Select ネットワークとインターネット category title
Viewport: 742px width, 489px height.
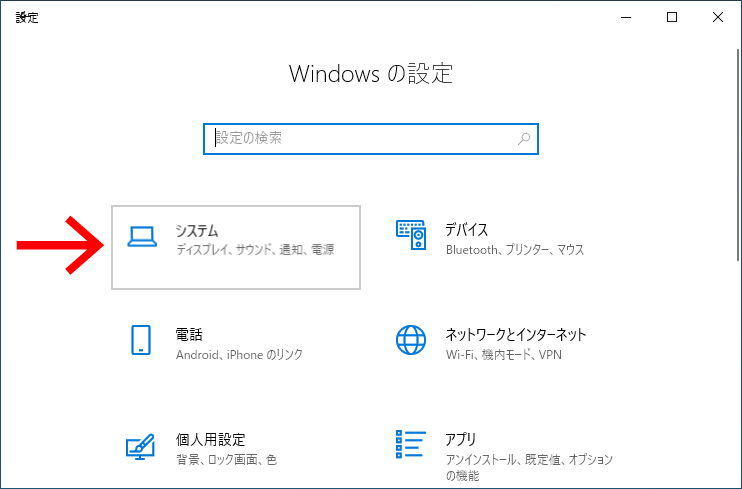click(x=516, y=335)
